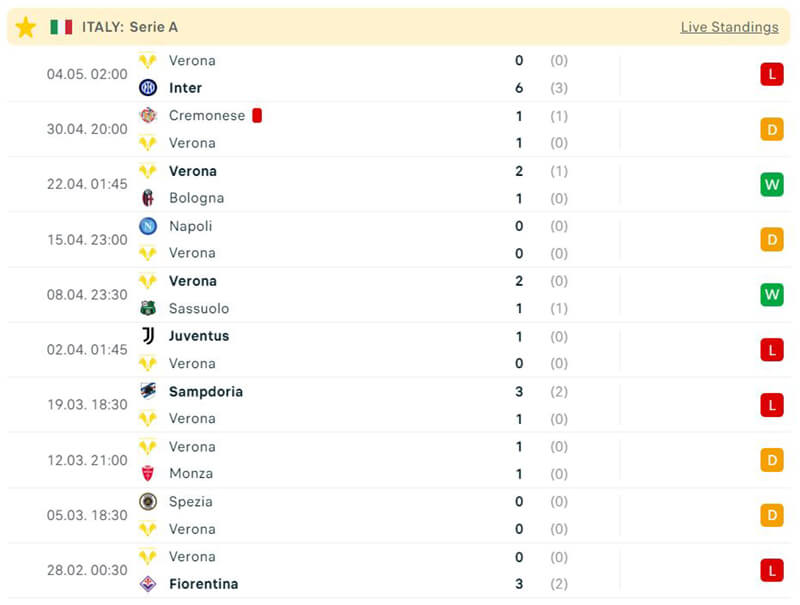Click the Monza team logo
Viewport: 800px width, 605px height.
(148, 474)
